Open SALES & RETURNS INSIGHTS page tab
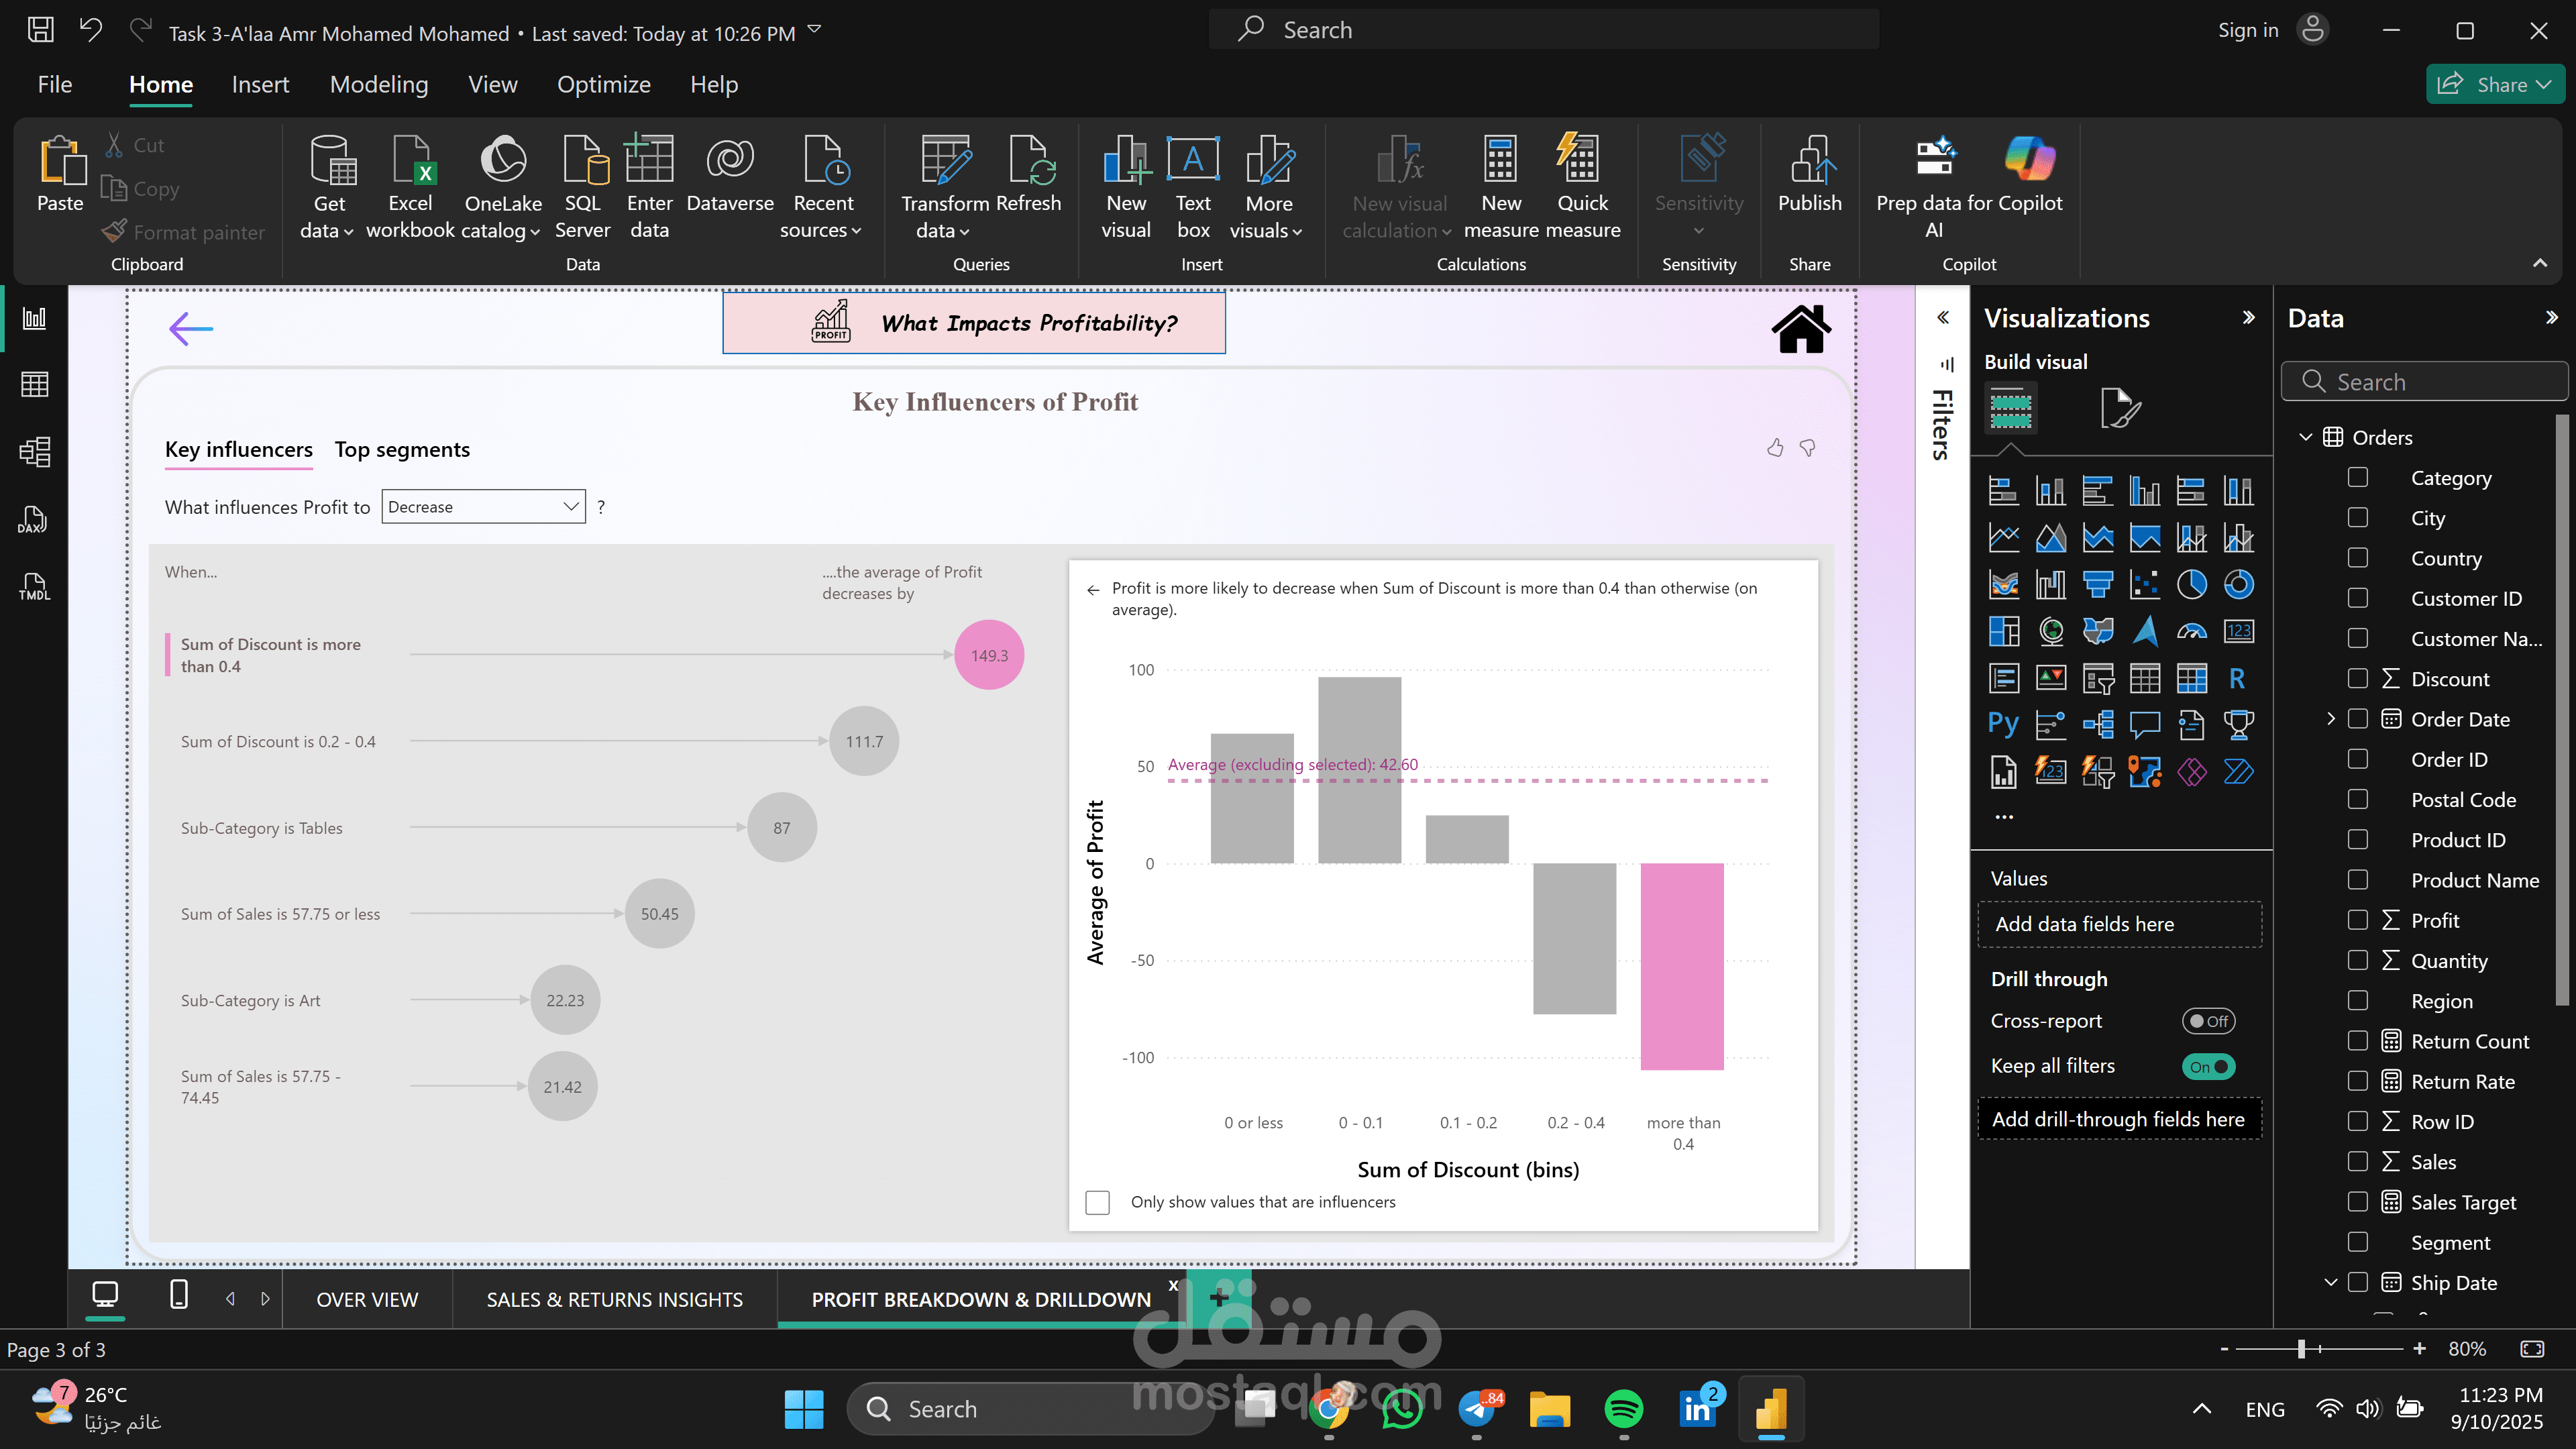Screen dimensions: 2576x1449 coord(614,1299)
